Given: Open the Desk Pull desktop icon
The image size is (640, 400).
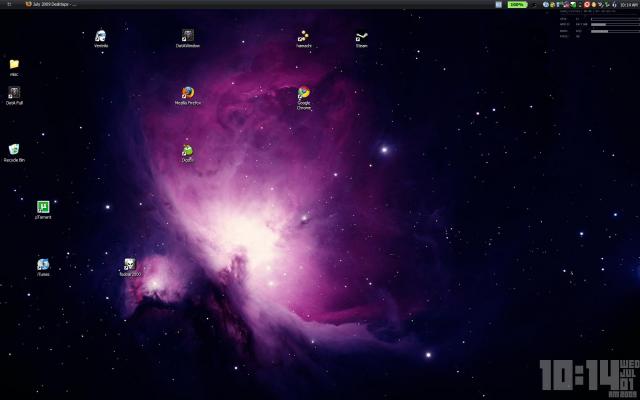Looking at the screenshot, I should pyautogui.click(x=14, y=94).
